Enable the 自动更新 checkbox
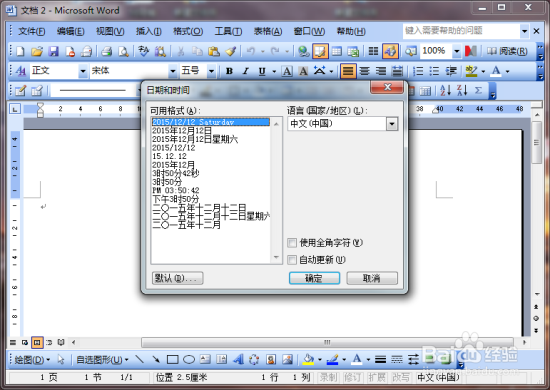The width and height of the screenshot is (550, 390). pyautogui.click(x=291, y=260)
